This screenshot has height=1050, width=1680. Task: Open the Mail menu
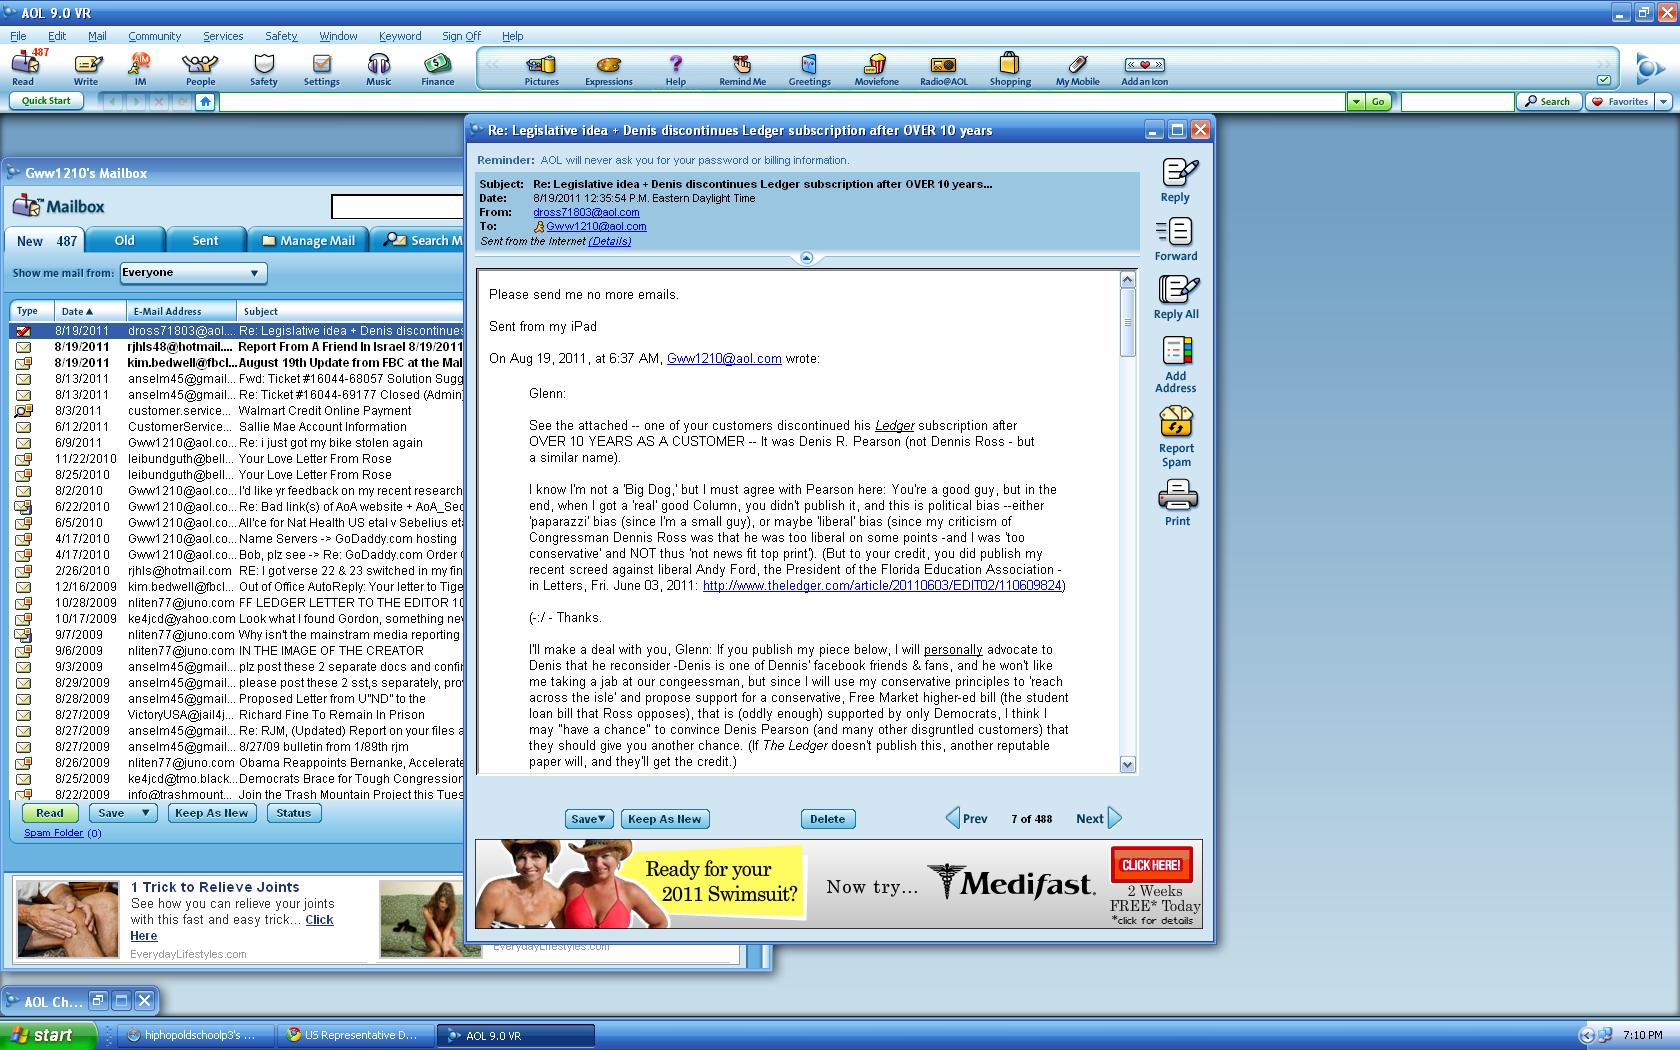(x=97, y=36)
